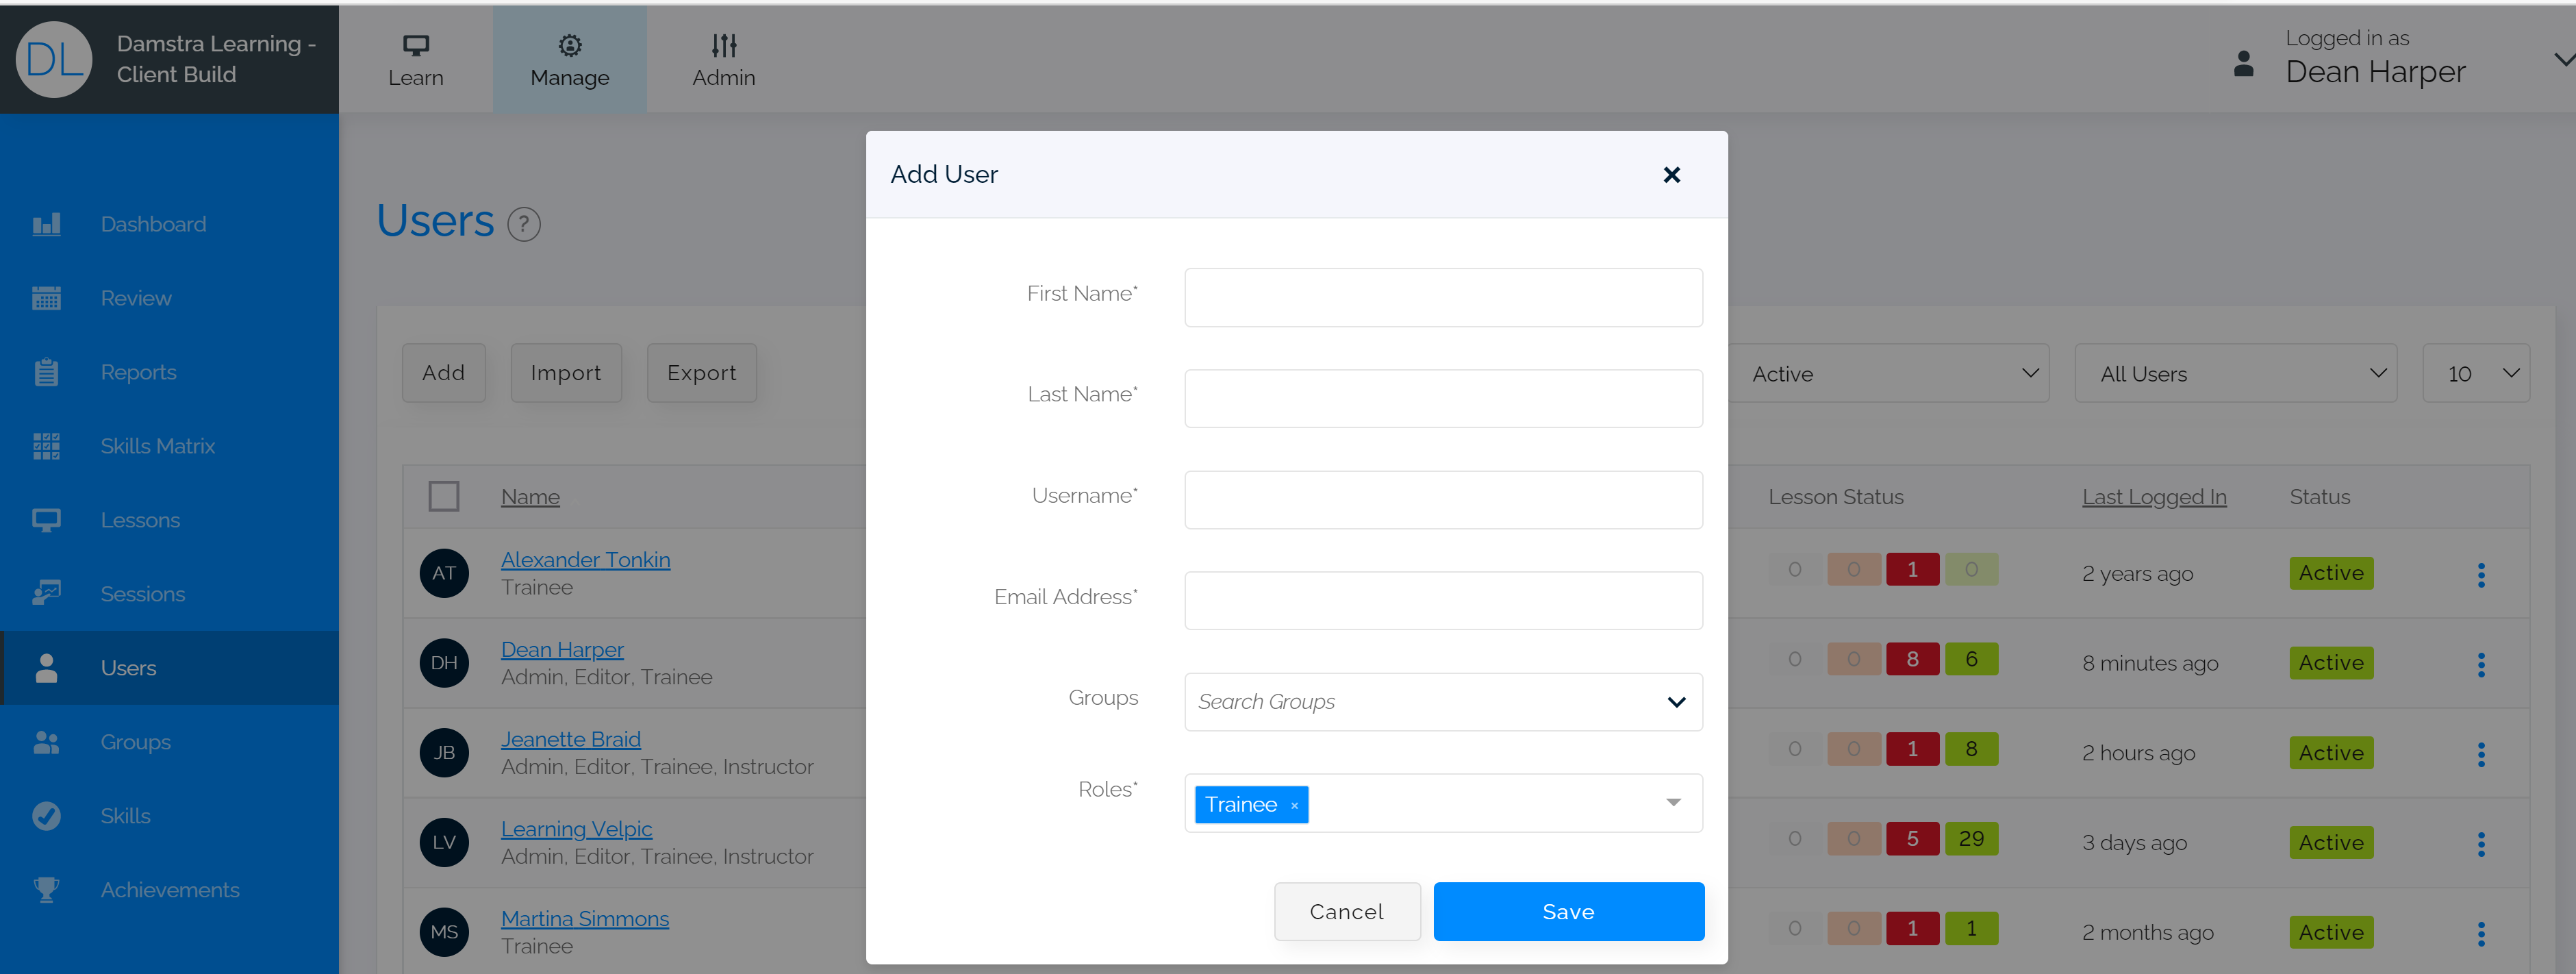
Task: Click the Users help question mark icon
Action: (523, 223)
